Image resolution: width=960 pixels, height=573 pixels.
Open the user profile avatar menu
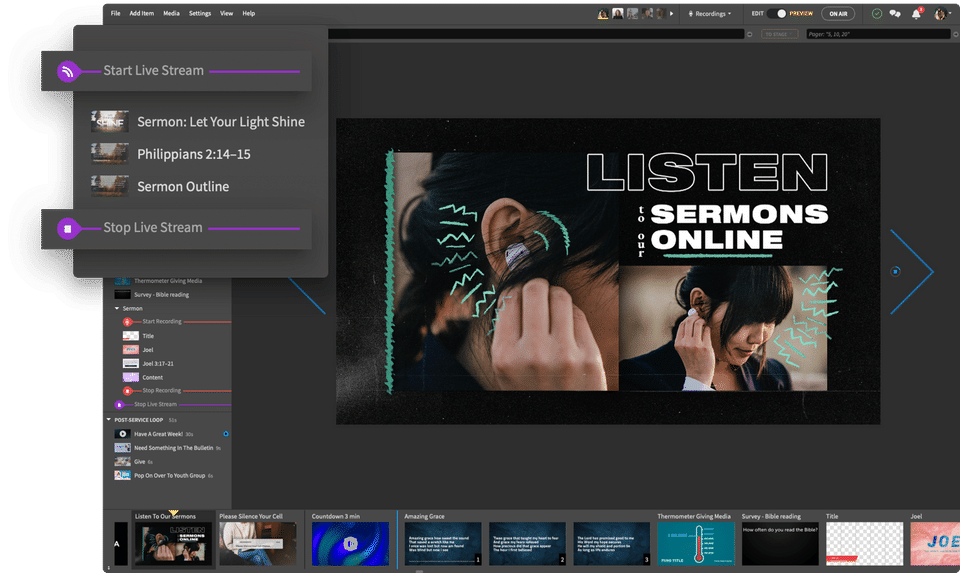[x=940, y=14]
